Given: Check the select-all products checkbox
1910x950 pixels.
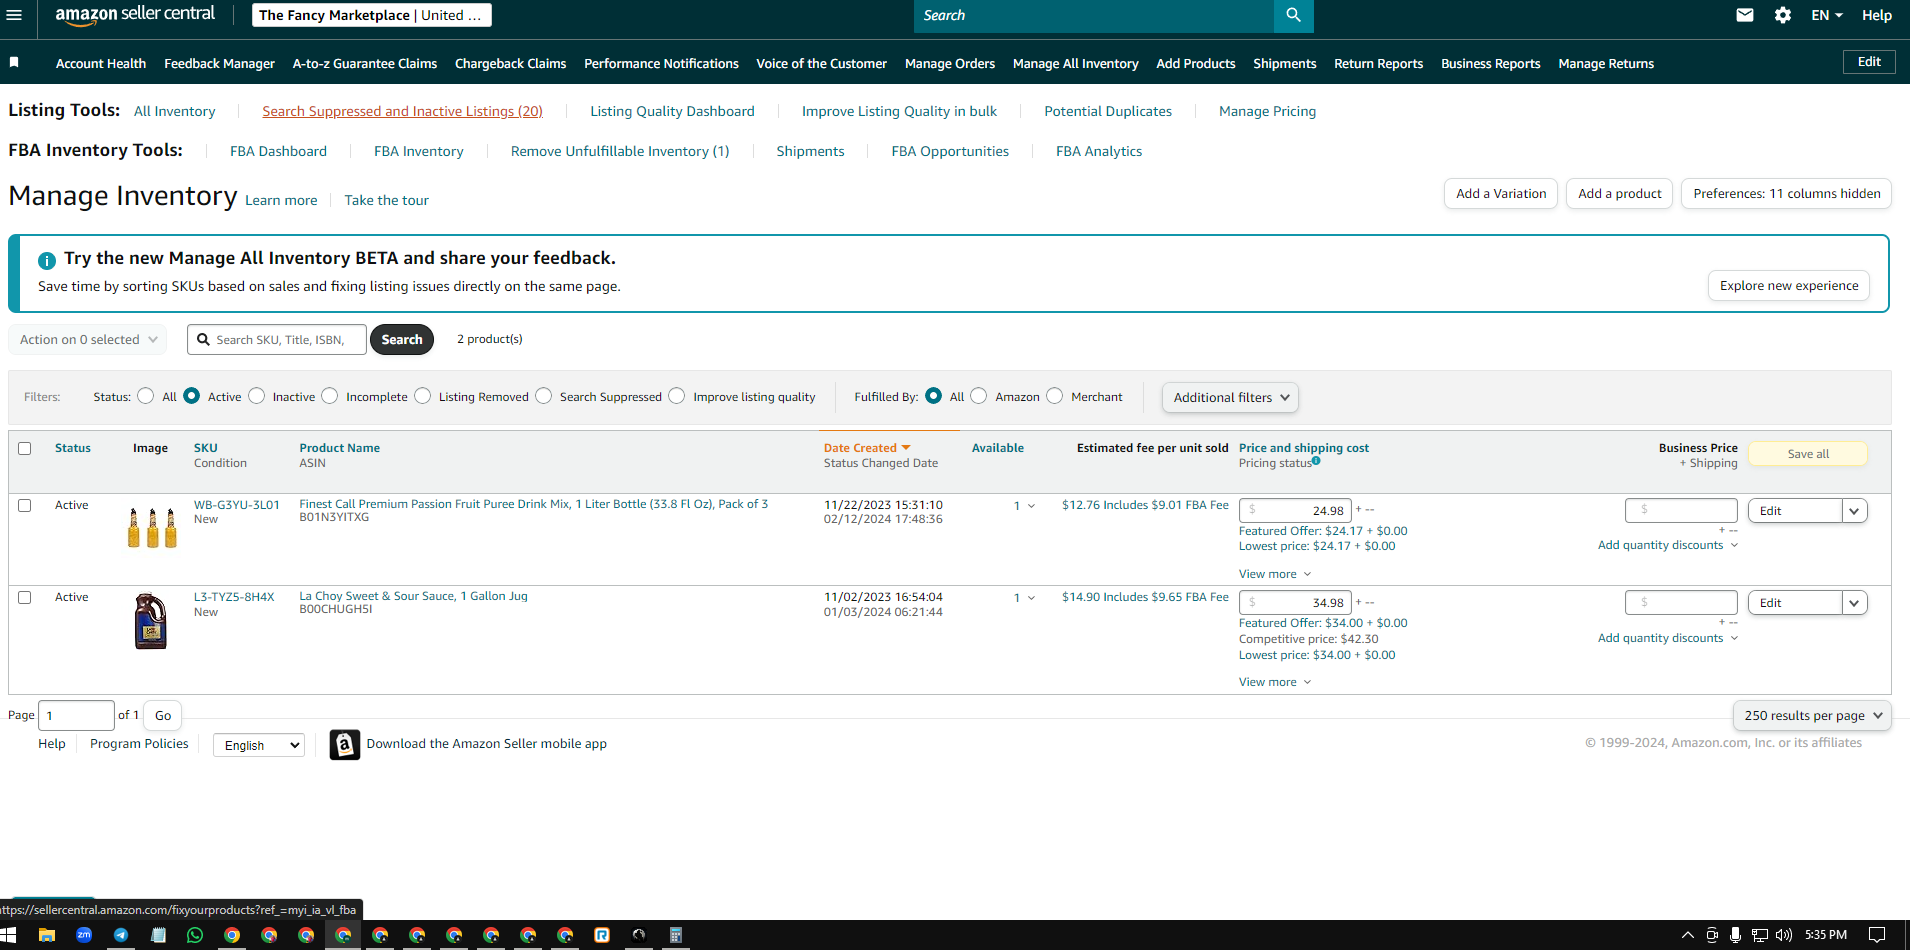Looking at the screenshot, I should [x=25, y=448].
